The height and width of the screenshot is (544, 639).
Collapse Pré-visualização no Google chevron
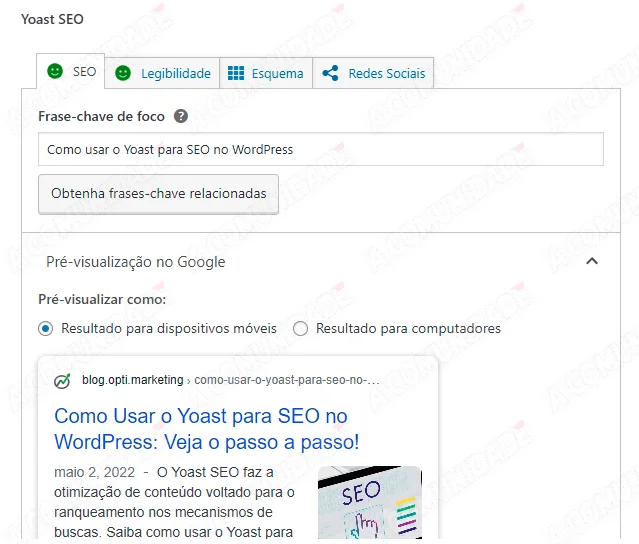592,261
